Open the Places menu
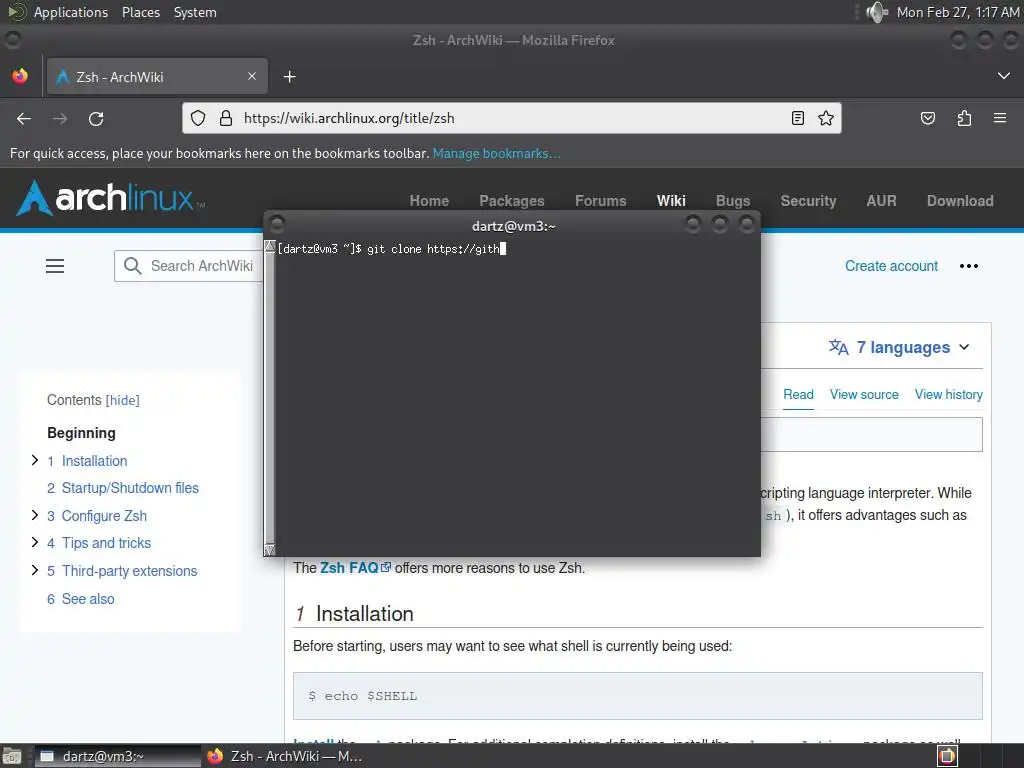The image size is (1024, 768). click(140, 12)
